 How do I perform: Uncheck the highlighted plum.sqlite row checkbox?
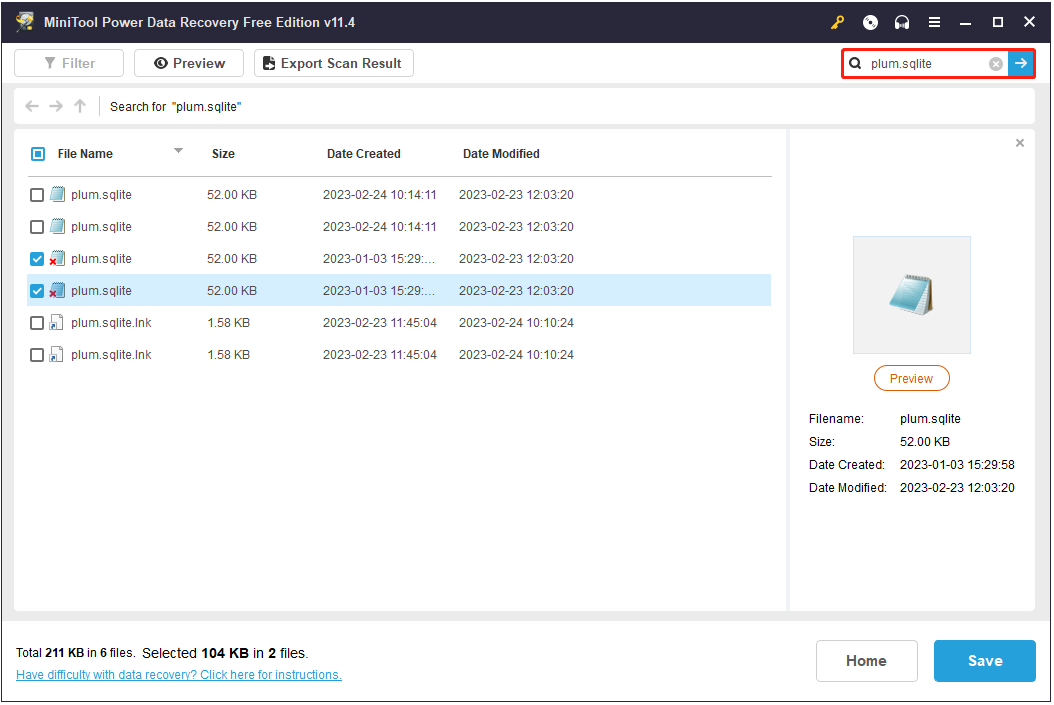[x=37, y=291]
